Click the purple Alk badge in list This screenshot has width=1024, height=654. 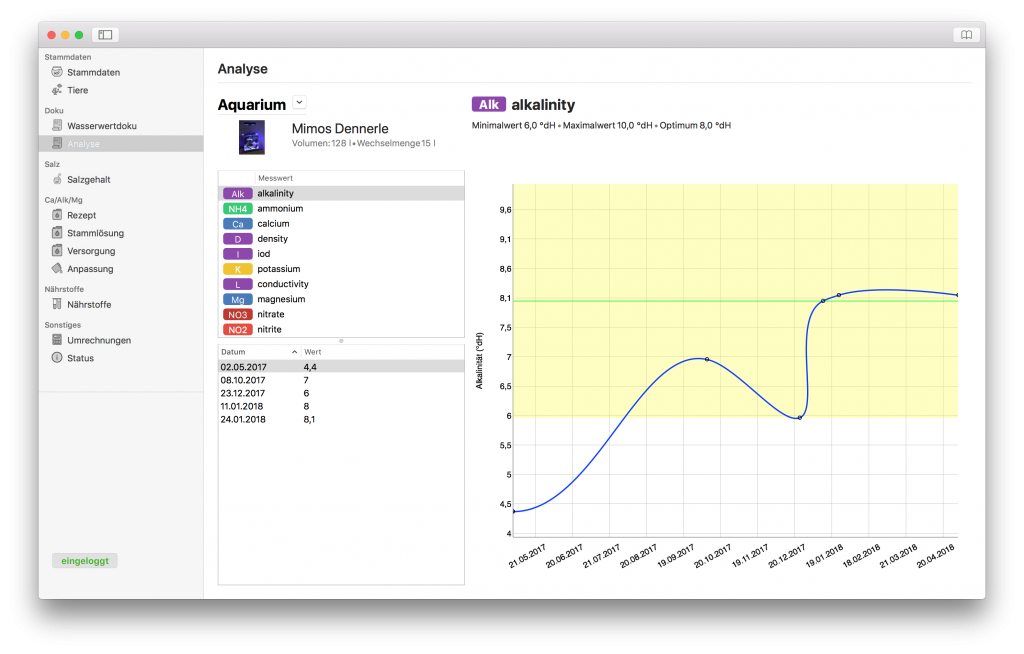point(237,193)
